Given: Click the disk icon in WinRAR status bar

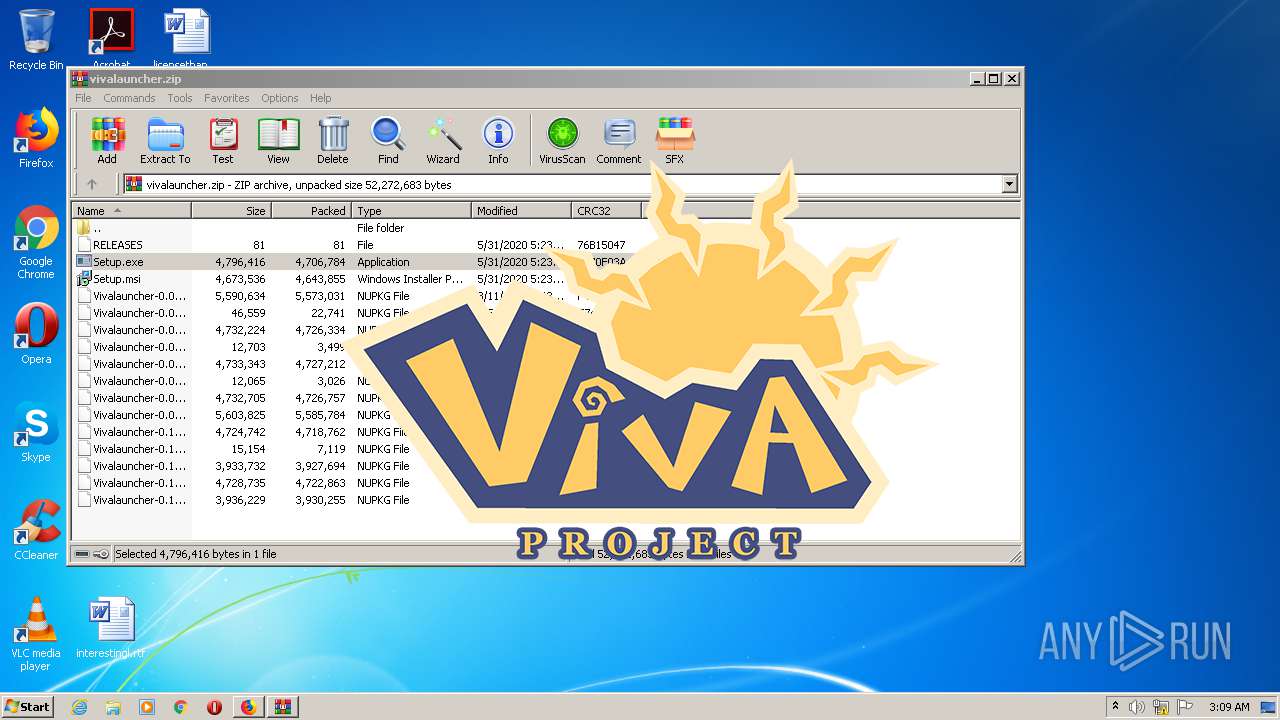Looking at the screenshot, I should click(82, 554).
